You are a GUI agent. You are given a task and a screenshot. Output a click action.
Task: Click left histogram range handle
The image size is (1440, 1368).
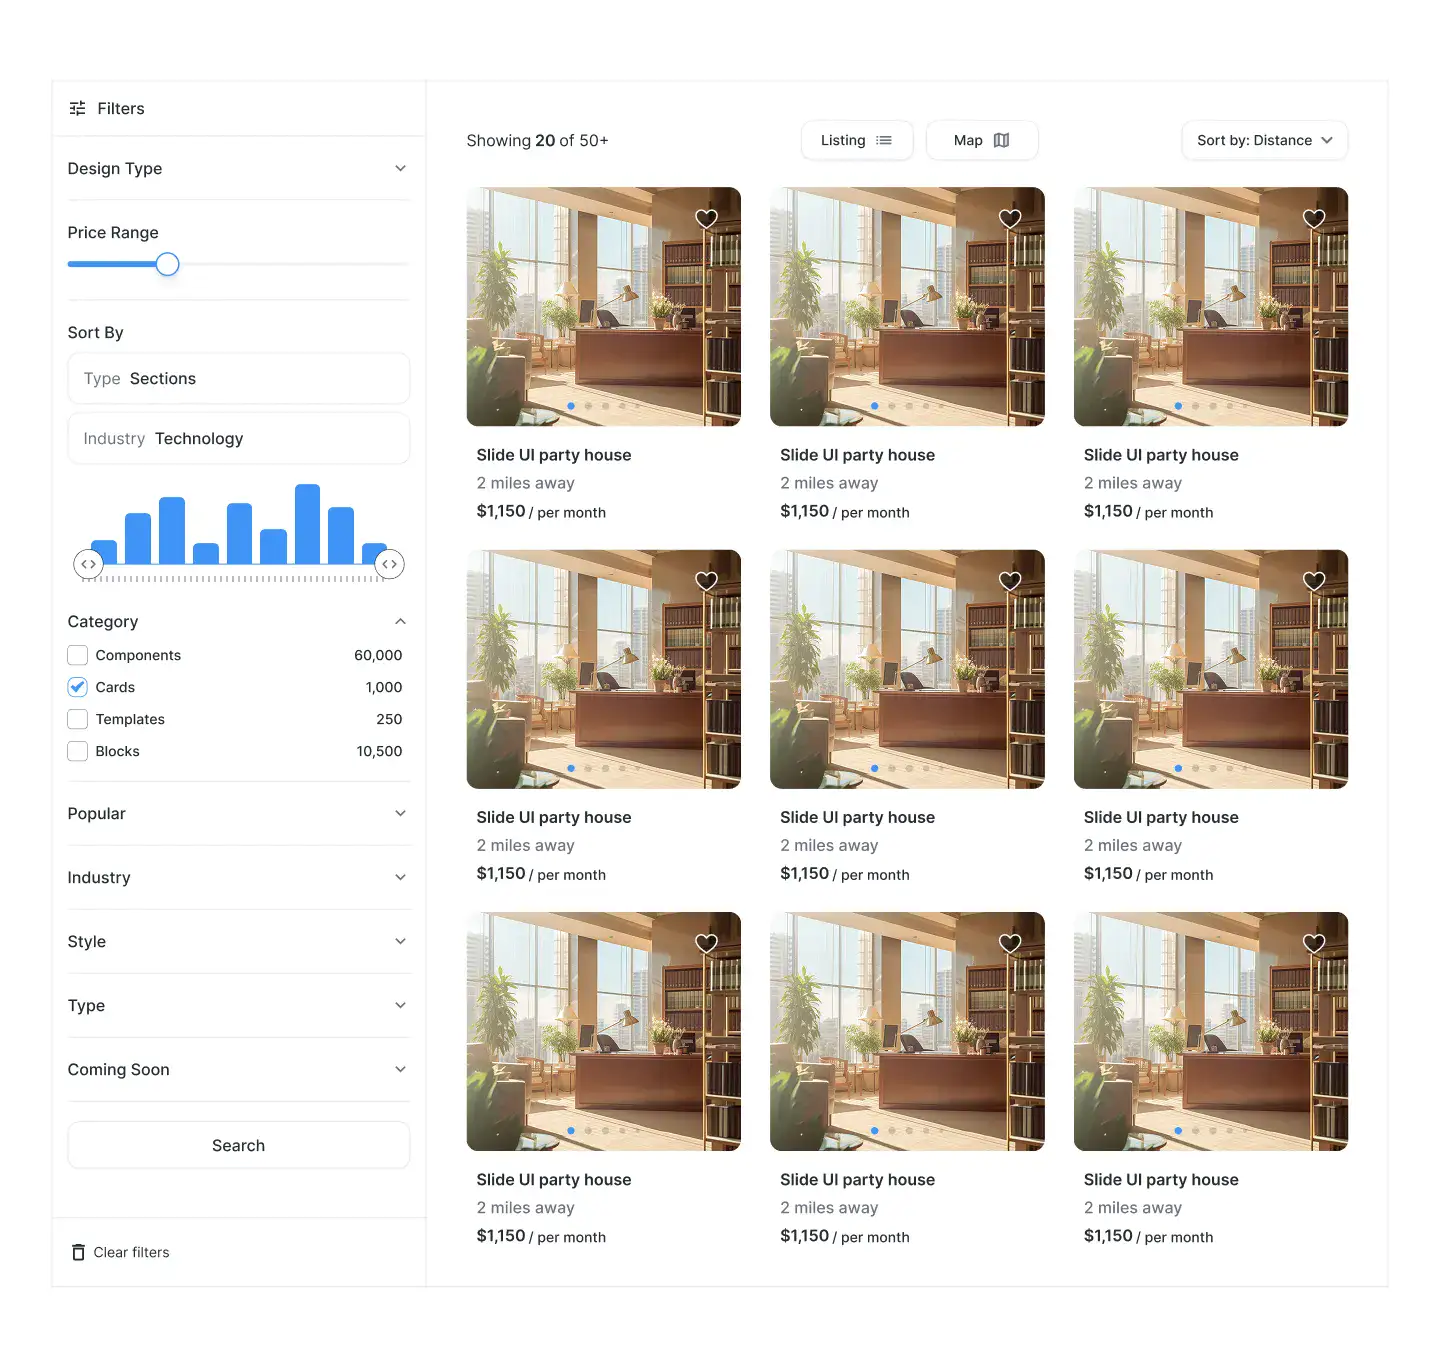tap(89, 564)
